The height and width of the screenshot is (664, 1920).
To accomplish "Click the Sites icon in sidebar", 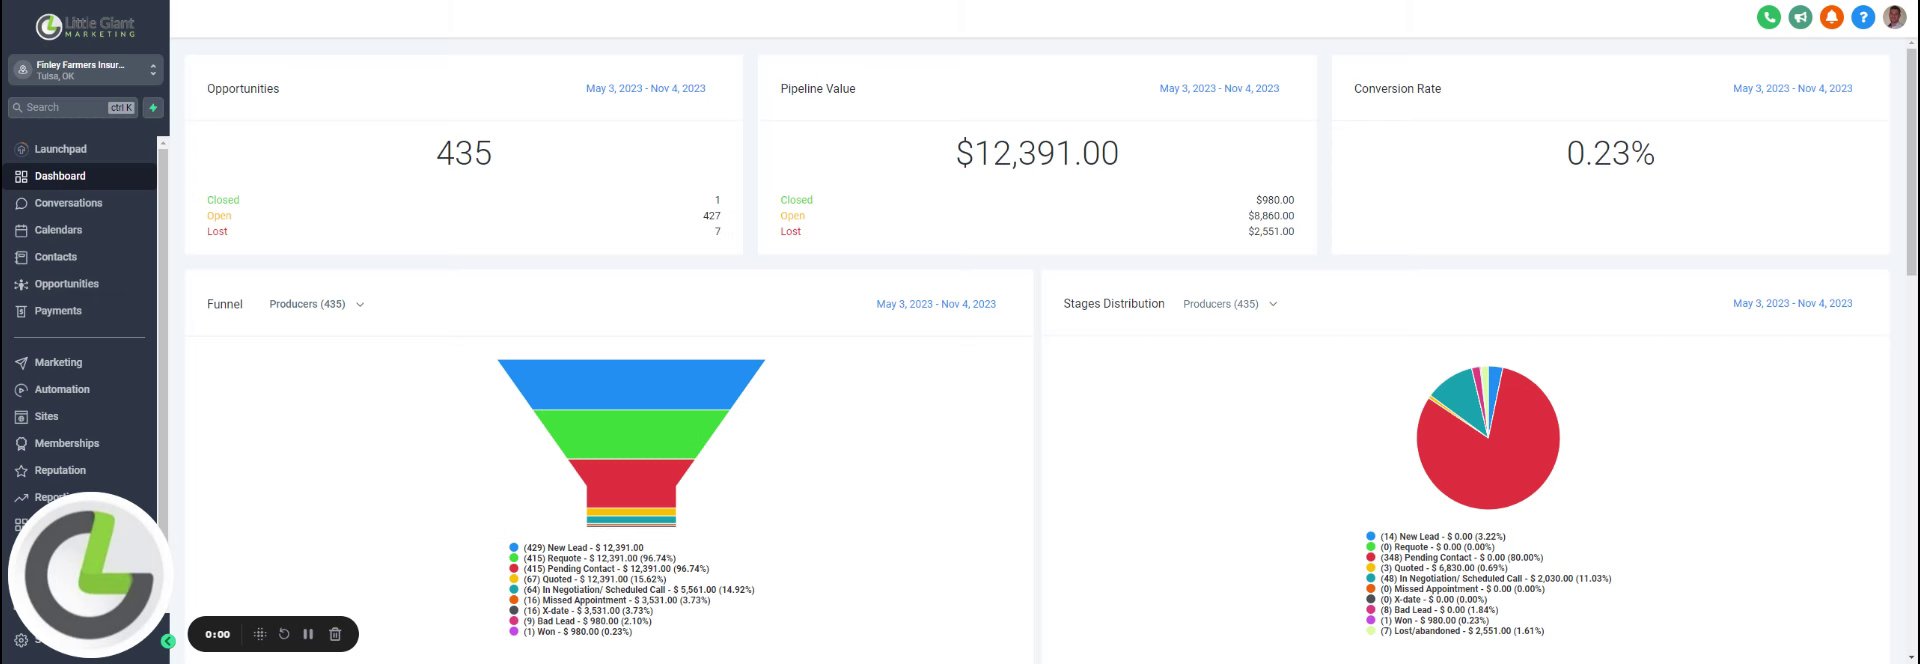I will pyautogui.click(x=21, y=417).
